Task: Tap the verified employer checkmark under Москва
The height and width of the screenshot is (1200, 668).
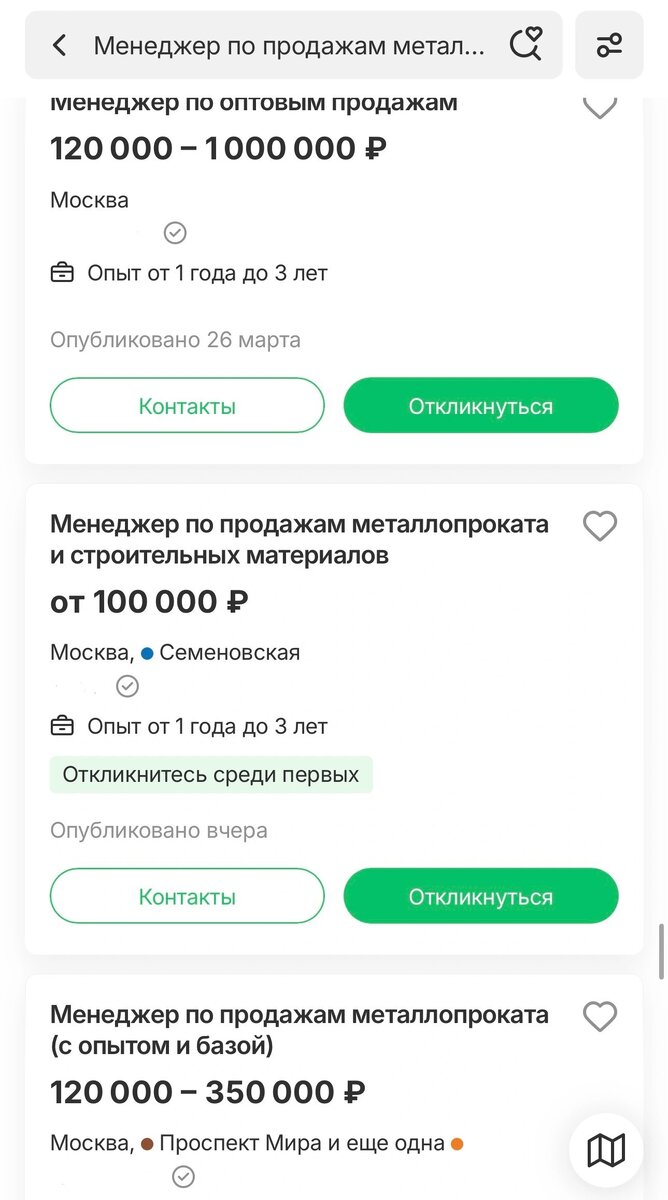Action: pos(174,233)
